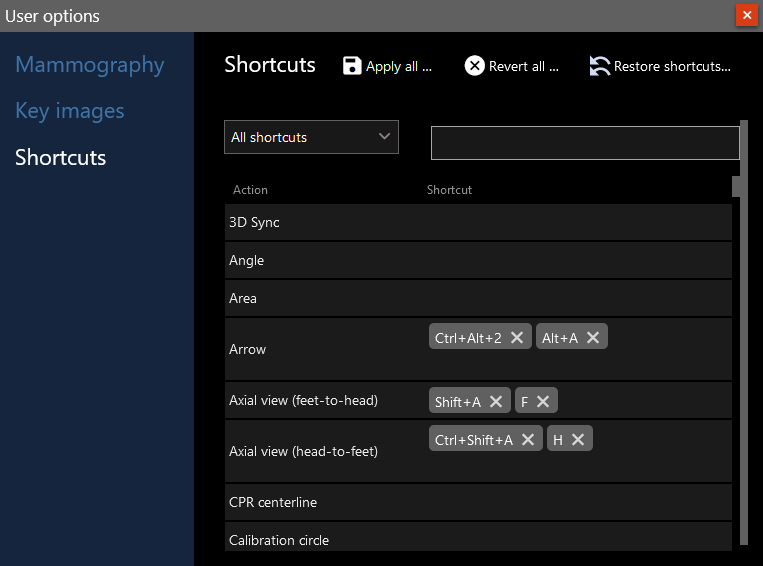Remove the F shortcut for Axial view
Image resolution: width=763 pixels, height=566 pixels.
click(x=543, y=402)
